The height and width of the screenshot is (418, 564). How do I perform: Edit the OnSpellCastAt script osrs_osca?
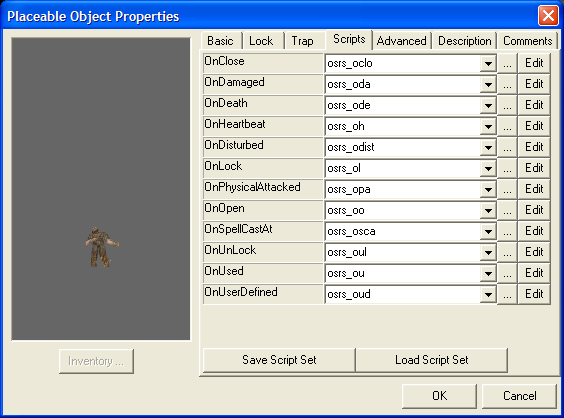click(534, 231)
